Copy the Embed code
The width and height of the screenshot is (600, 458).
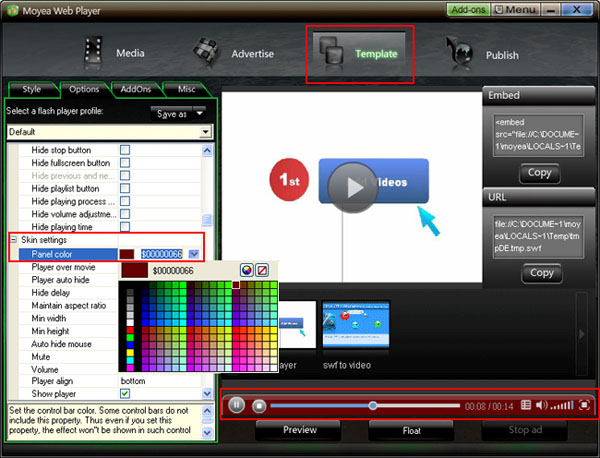tap(539, 173)
